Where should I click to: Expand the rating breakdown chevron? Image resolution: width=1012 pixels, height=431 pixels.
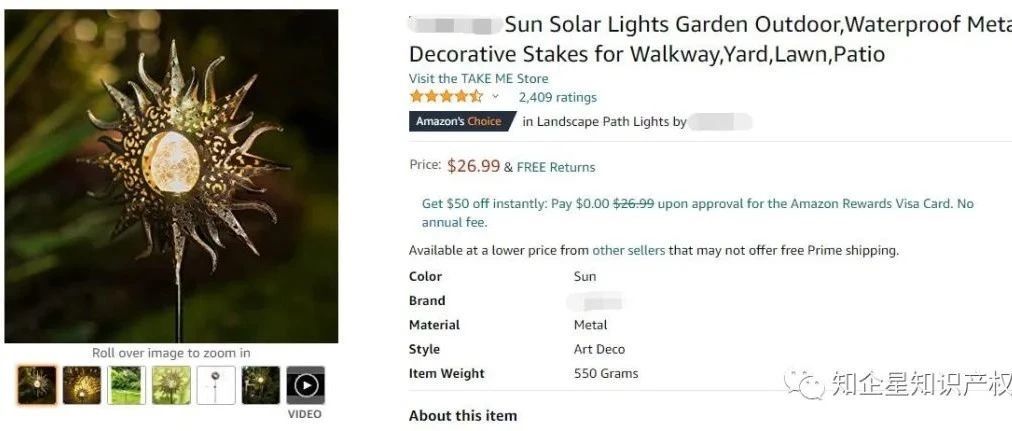point(495,97)
